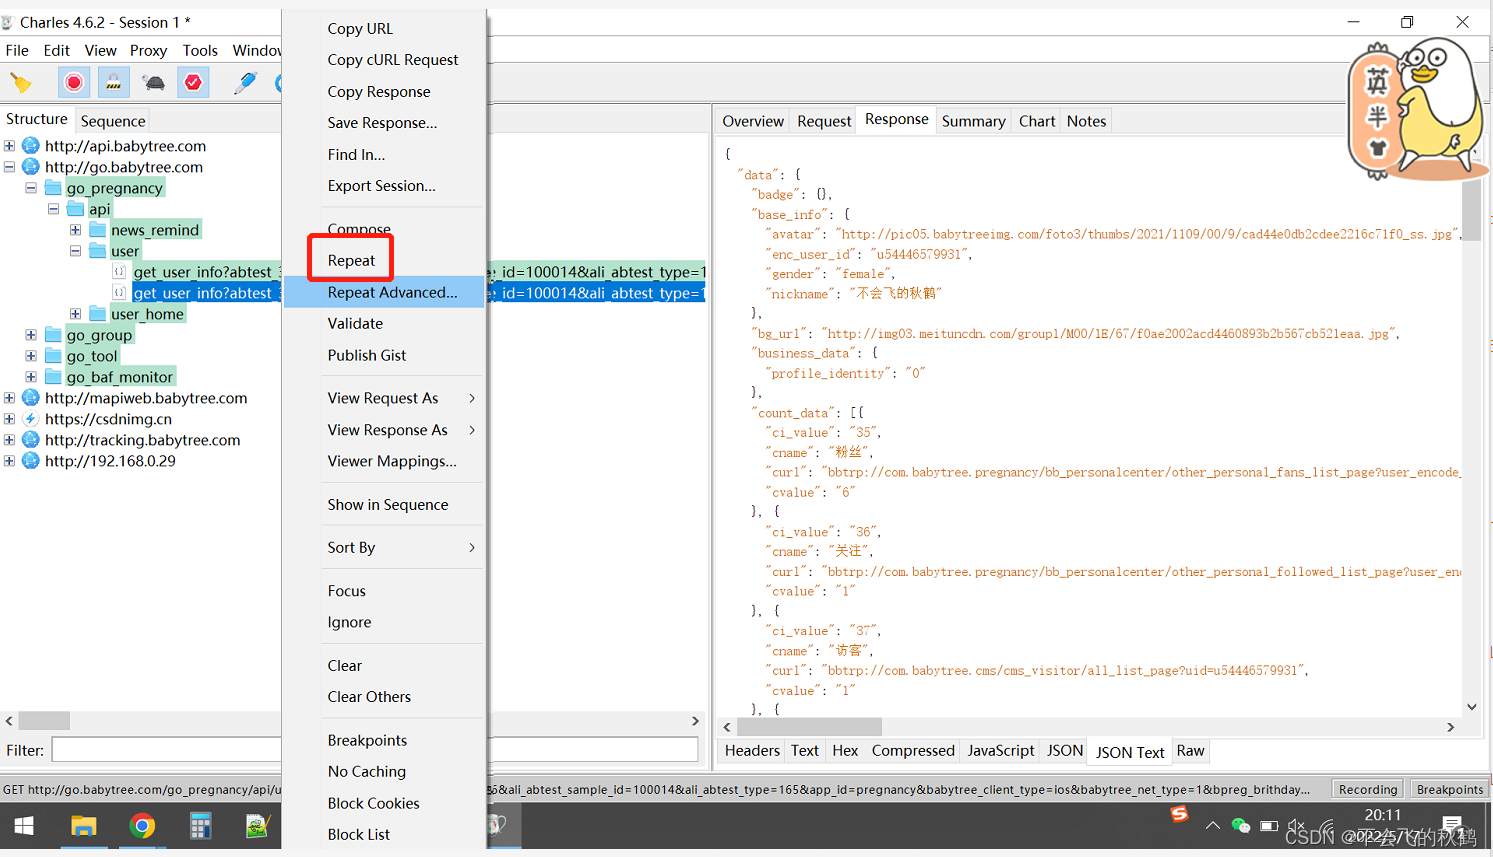This screenshot has height=857, width=1493.
Task: Click the broom clear session icon
Action: point(21,82)
